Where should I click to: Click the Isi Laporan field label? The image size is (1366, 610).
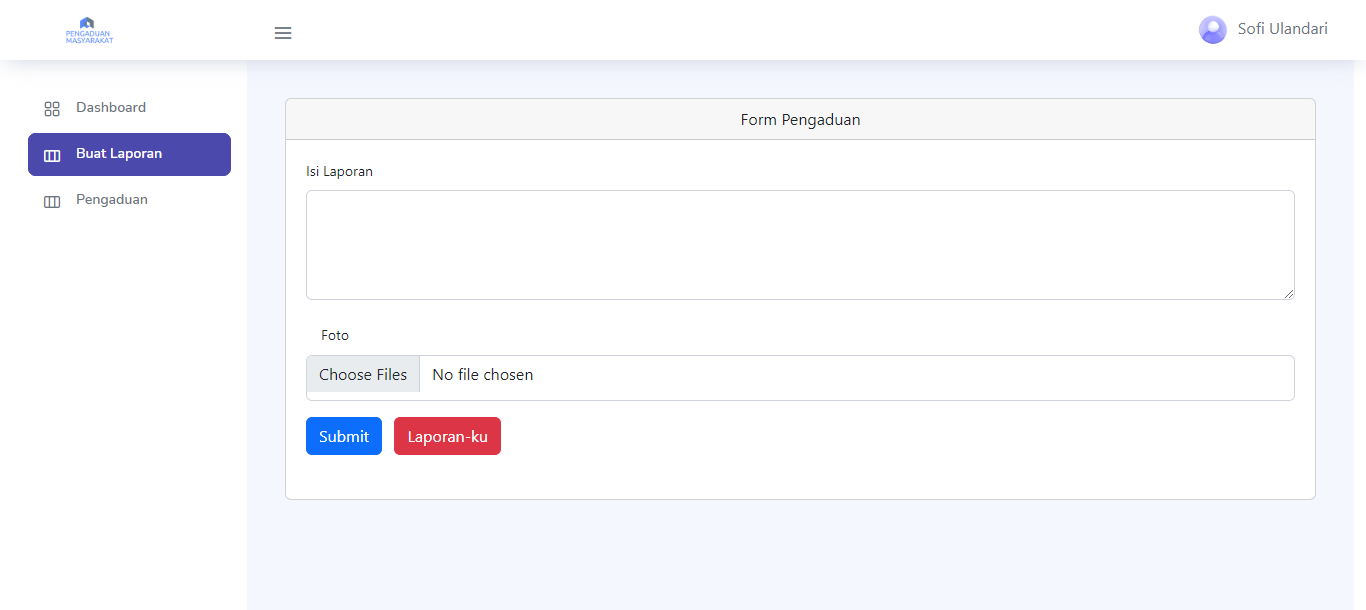339,172
